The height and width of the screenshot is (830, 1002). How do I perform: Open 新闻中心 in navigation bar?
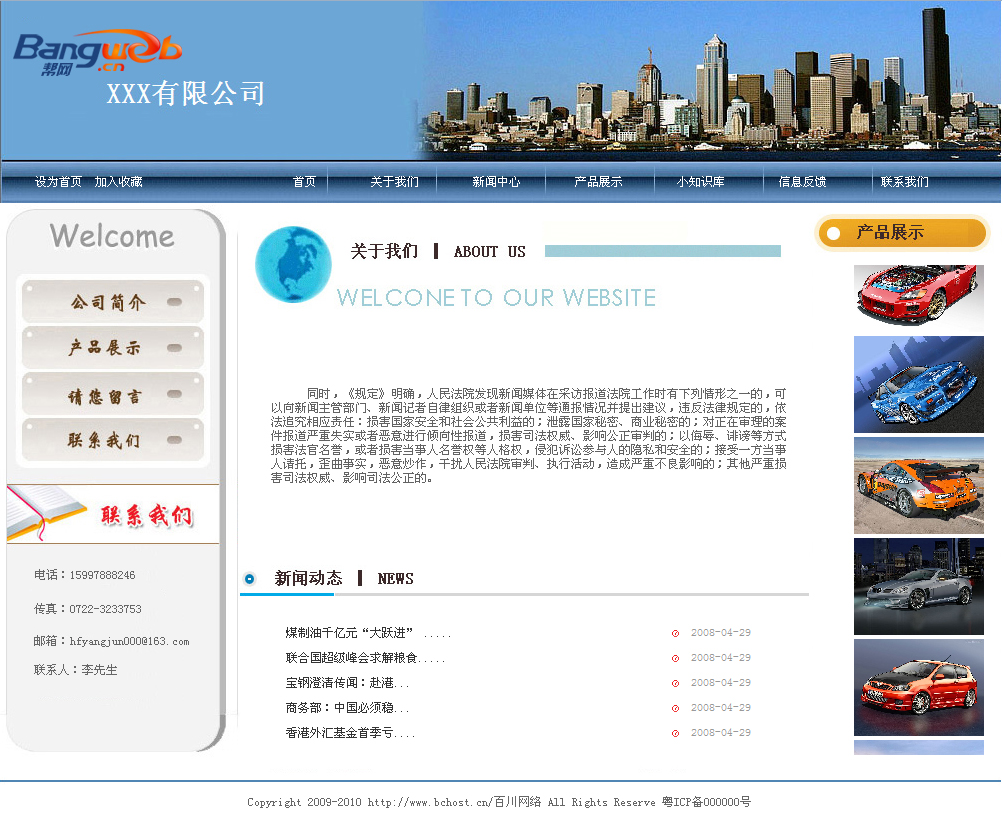click(x=496, y=182)
